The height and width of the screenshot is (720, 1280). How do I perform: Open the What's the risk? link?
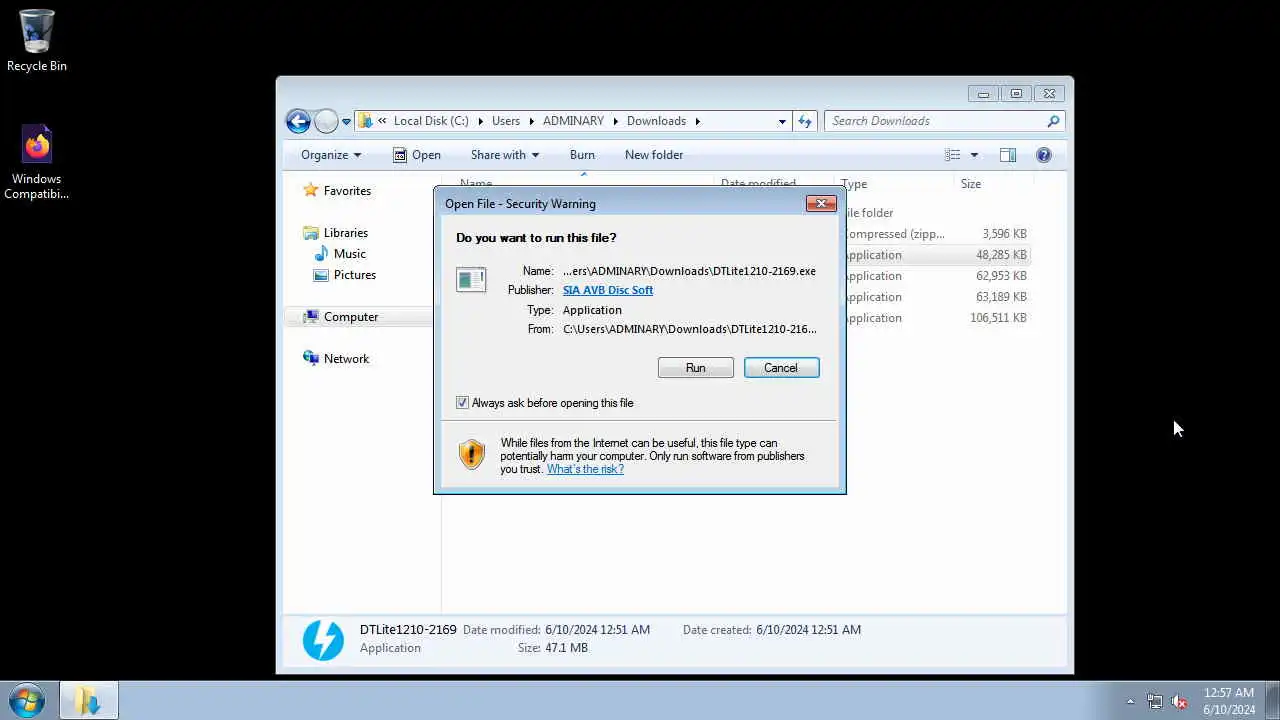pos(585,469)
